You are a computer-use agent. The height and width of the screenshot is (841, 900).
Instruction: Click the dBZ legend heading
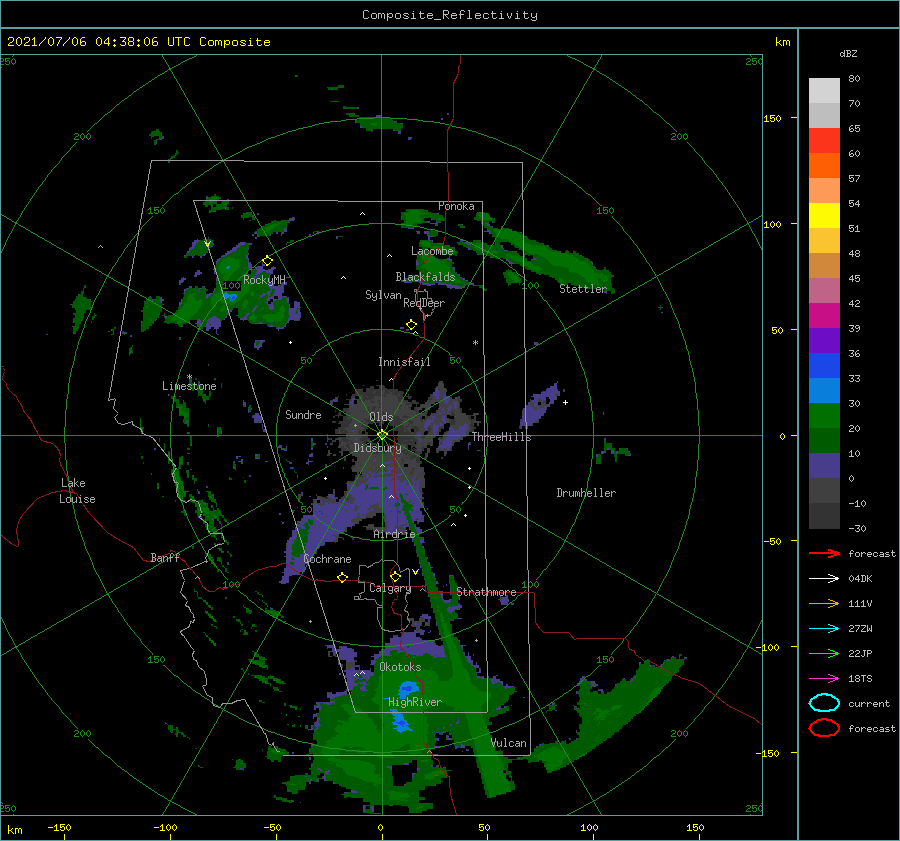pos(848,53)
